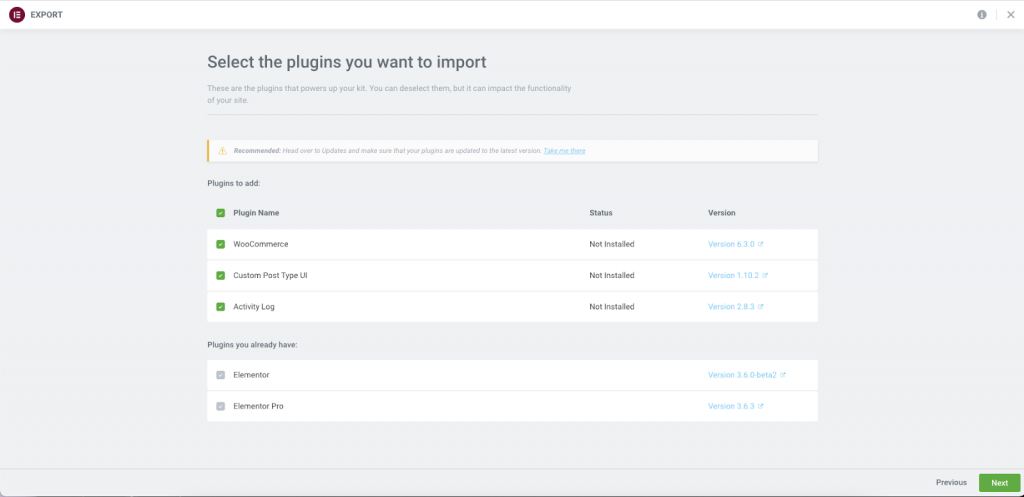Image resolution: width=1024 pixels, height=497 pixels.
Task: Click the warning icon in recommendation notice
Action: tap(223, 151)
